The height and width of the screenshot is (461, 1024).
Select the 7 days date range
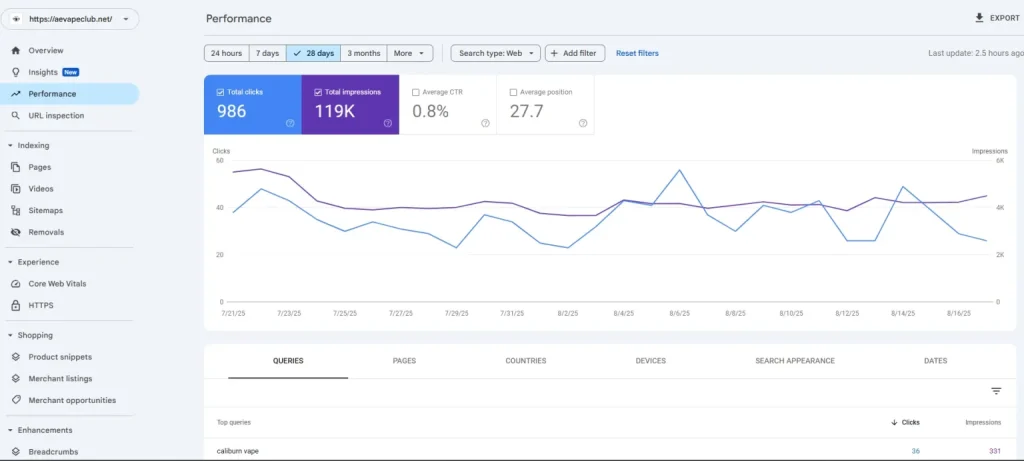pyautogui.click(x=268, y=54)
